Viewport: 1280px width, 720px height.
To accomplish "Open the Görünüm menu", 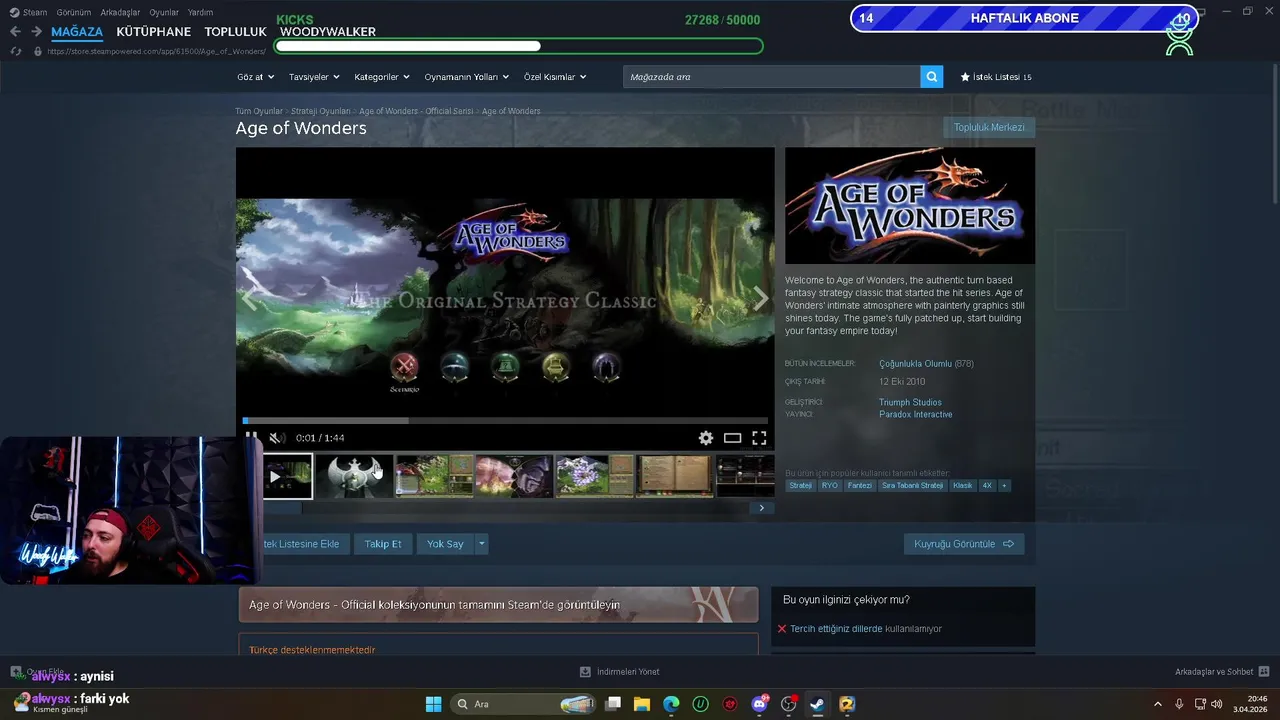I will [74, 12].
